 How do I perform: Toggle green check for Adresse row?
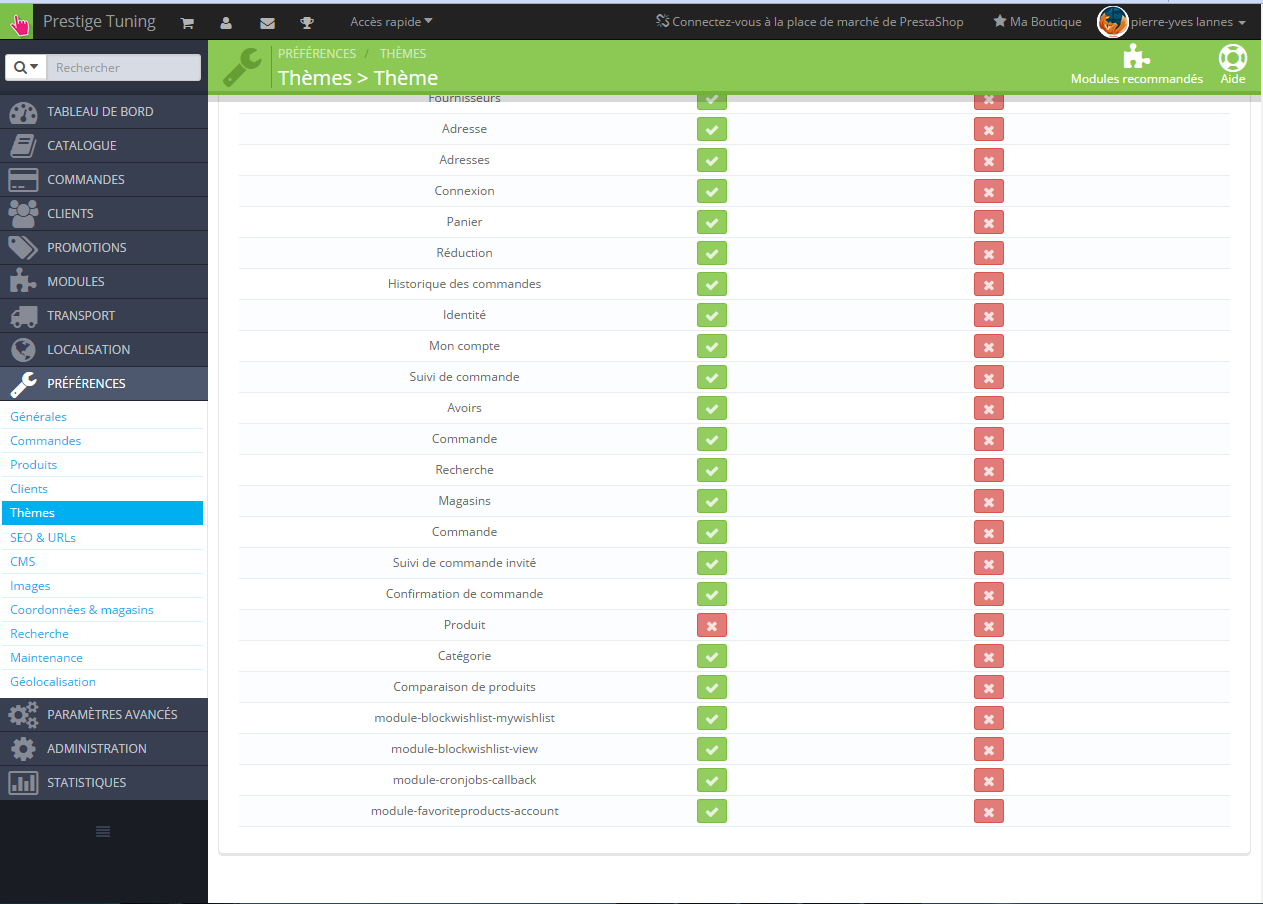712,129
